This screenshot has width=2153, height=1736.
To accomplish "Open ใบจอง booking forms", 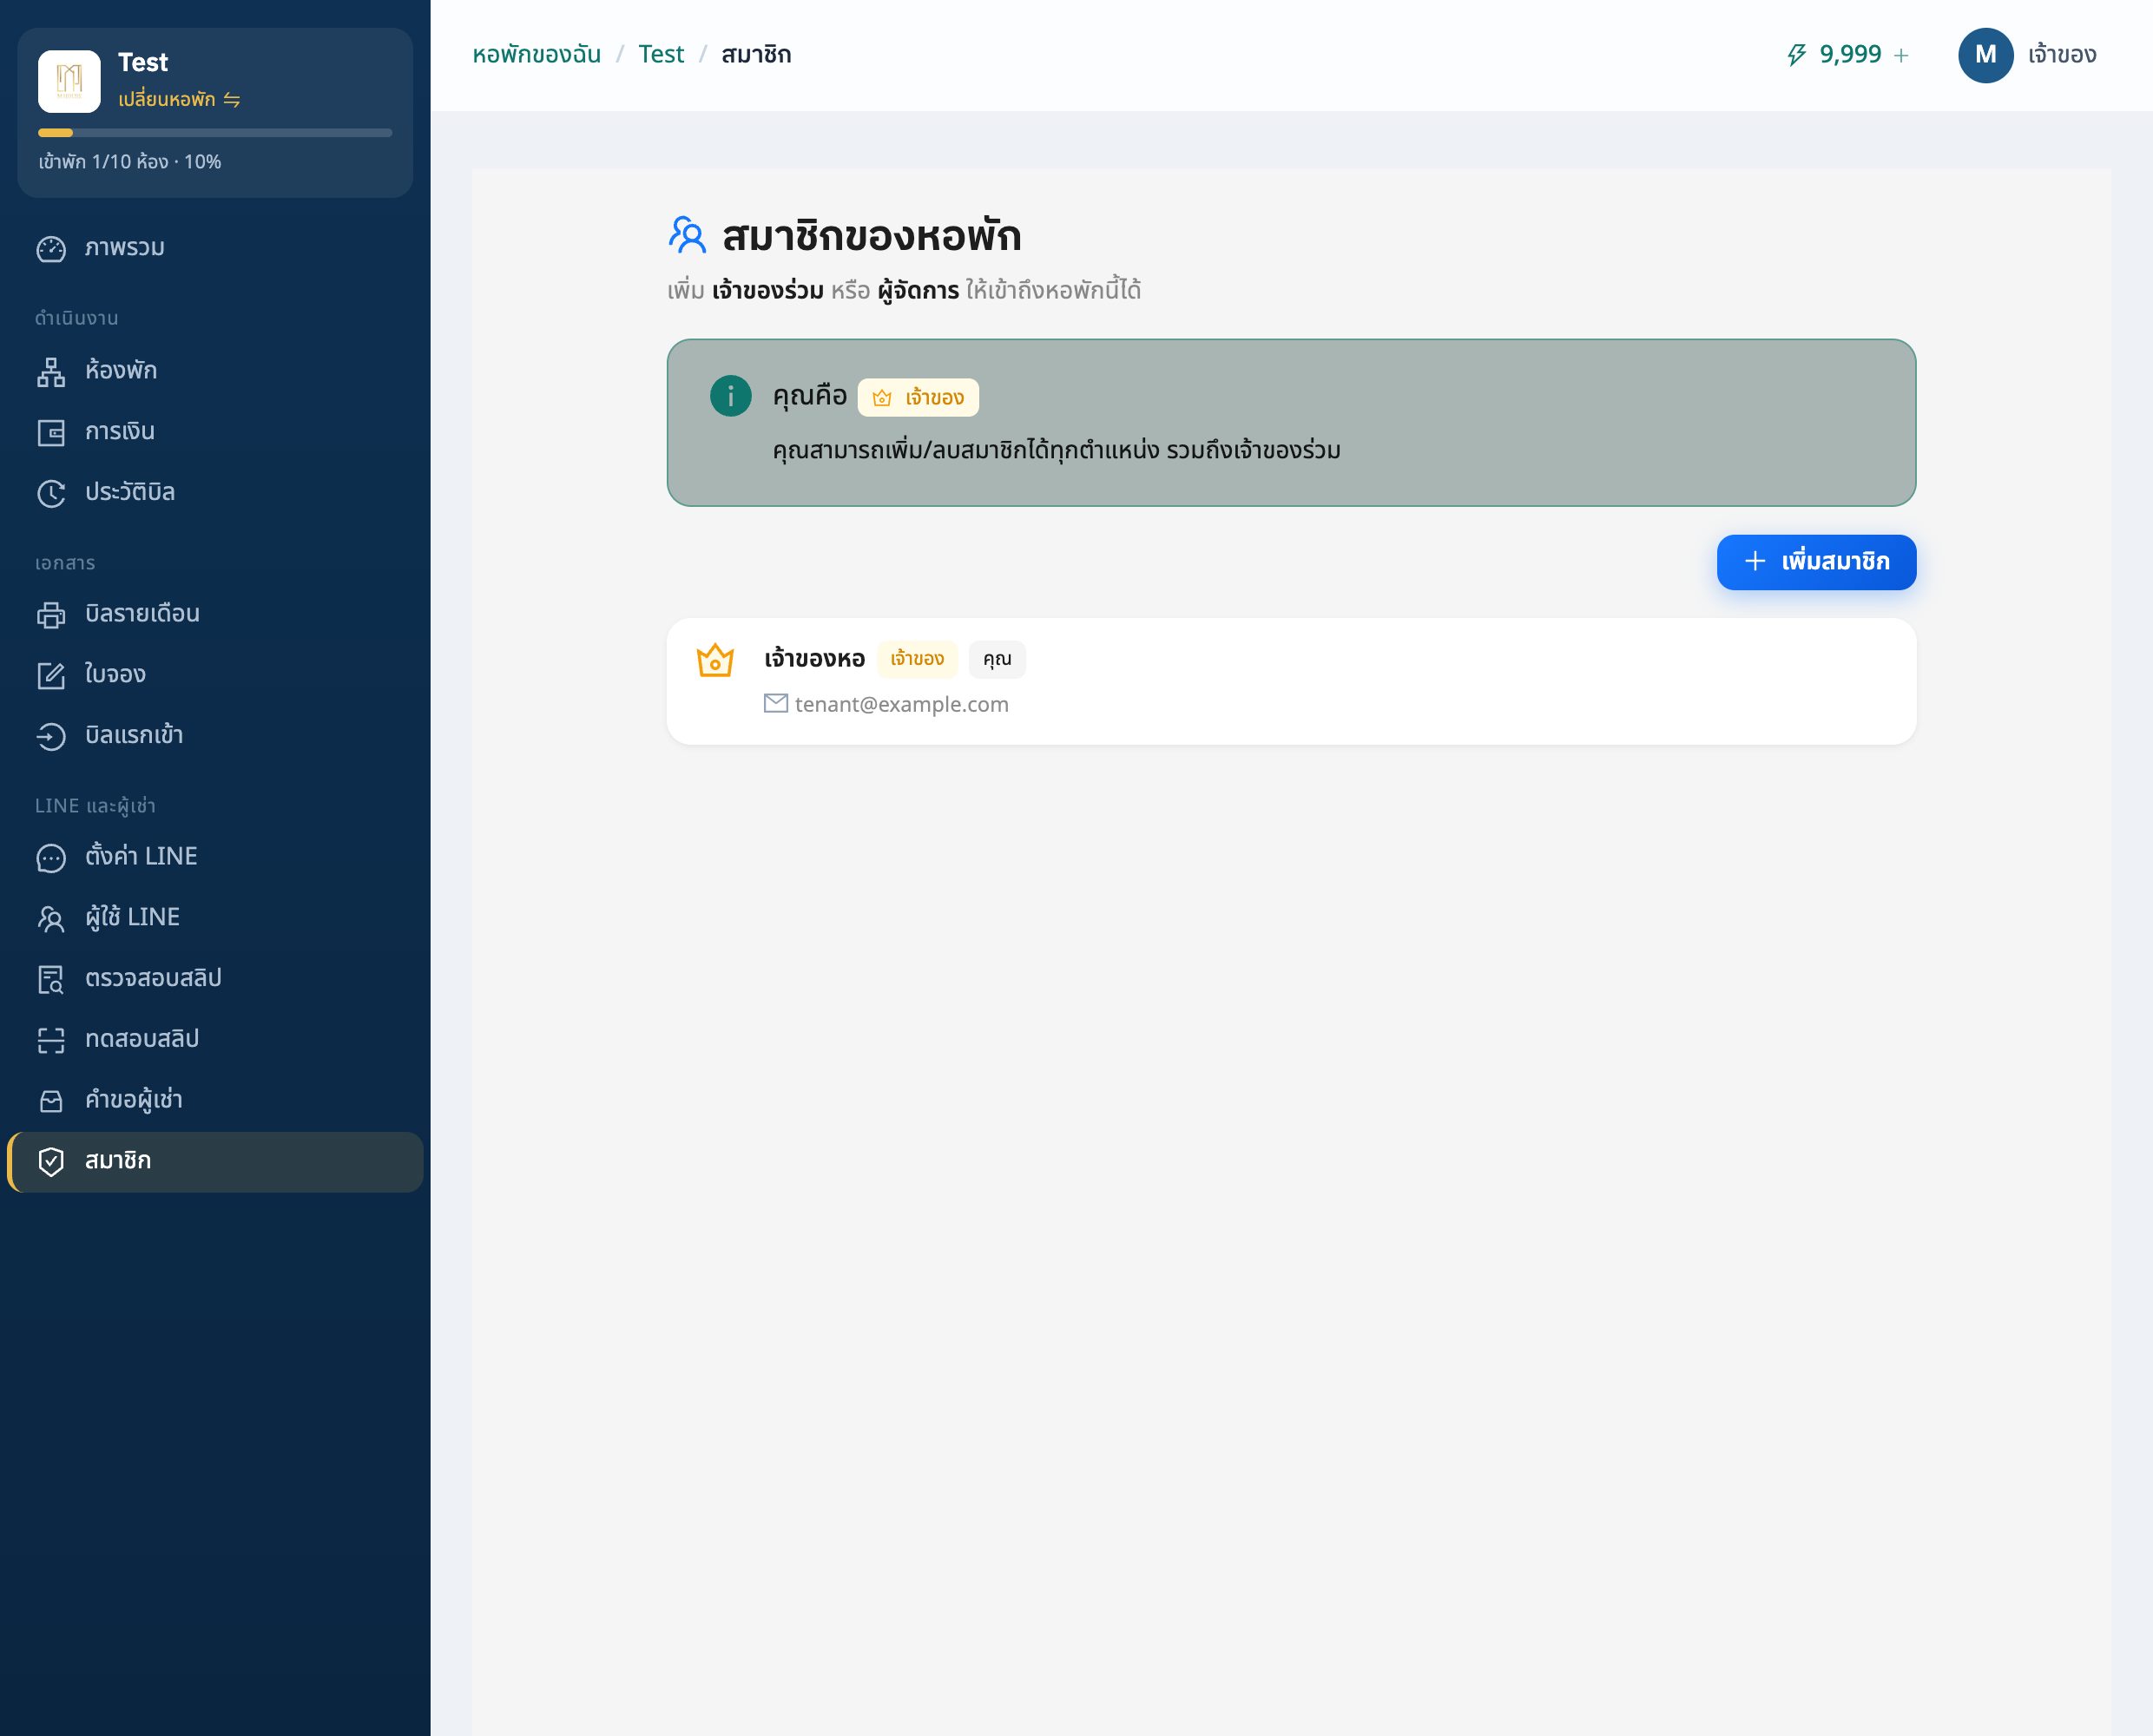I will tap(215, 675).
